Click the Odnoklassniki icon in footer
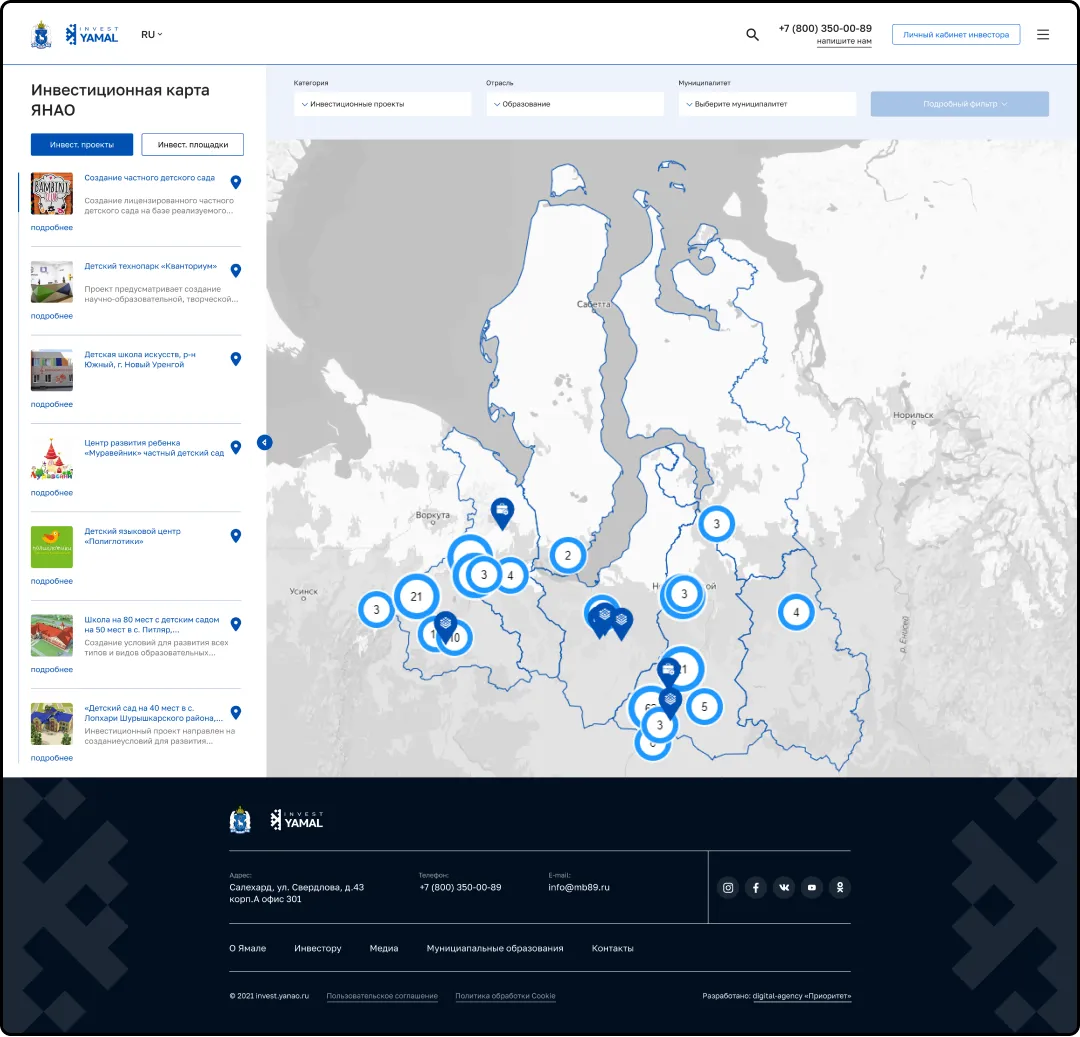1080x1037 pixels. pyautogui.click(x=840, y=887)
